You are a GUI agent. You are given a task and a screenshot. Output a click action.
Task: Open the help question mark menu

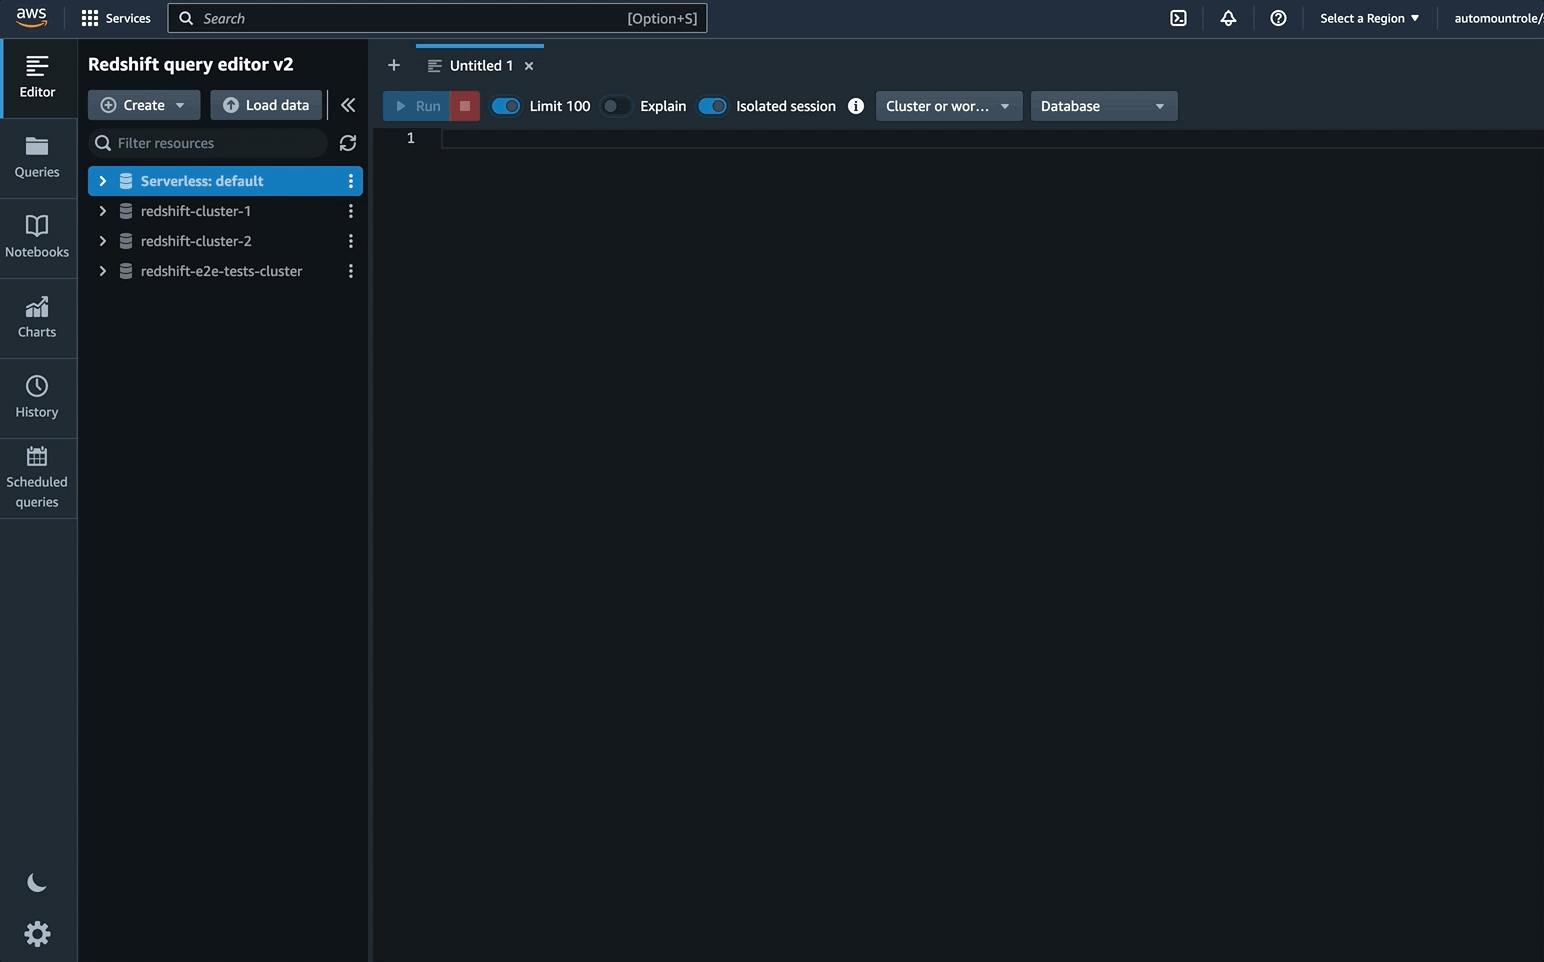coord(1278,18)
